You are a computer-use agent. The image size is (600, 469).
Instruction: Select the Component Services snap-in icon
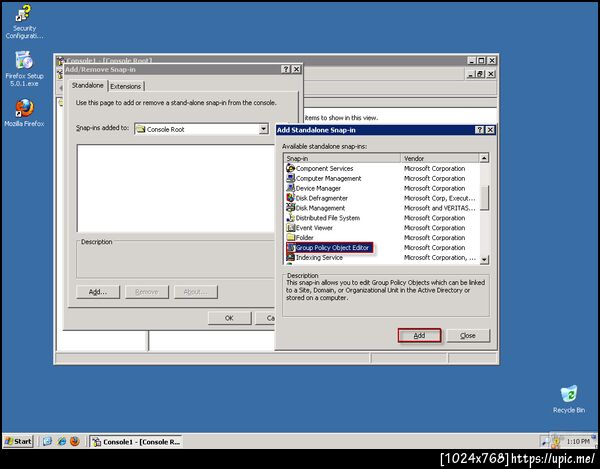pos(290,168)
